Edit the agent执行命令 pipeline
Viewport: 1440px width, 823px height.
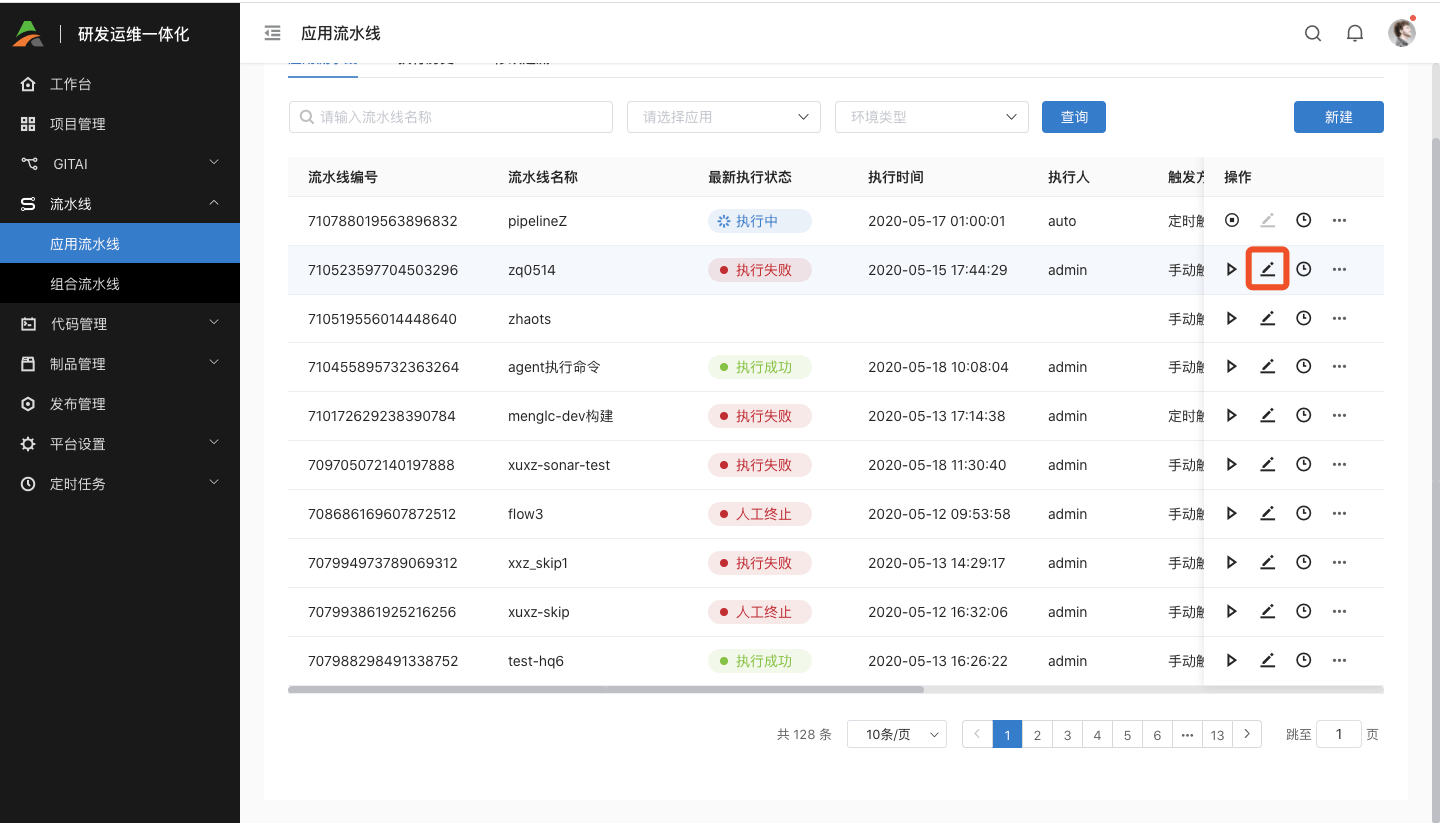(x=1267, y=367)
